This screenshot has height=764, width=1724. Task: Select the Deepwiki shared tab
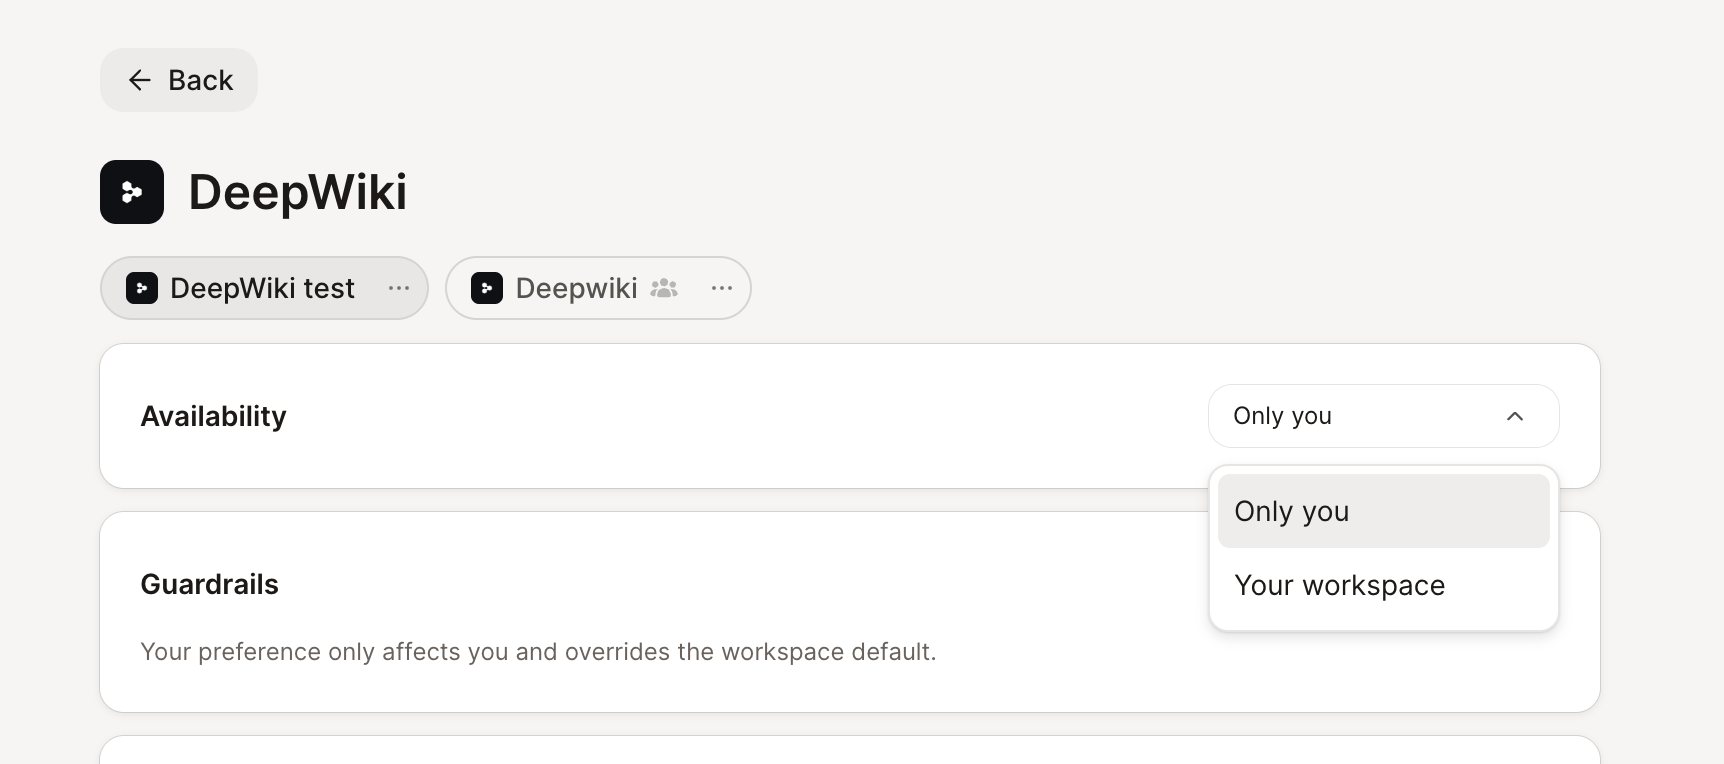598,288
